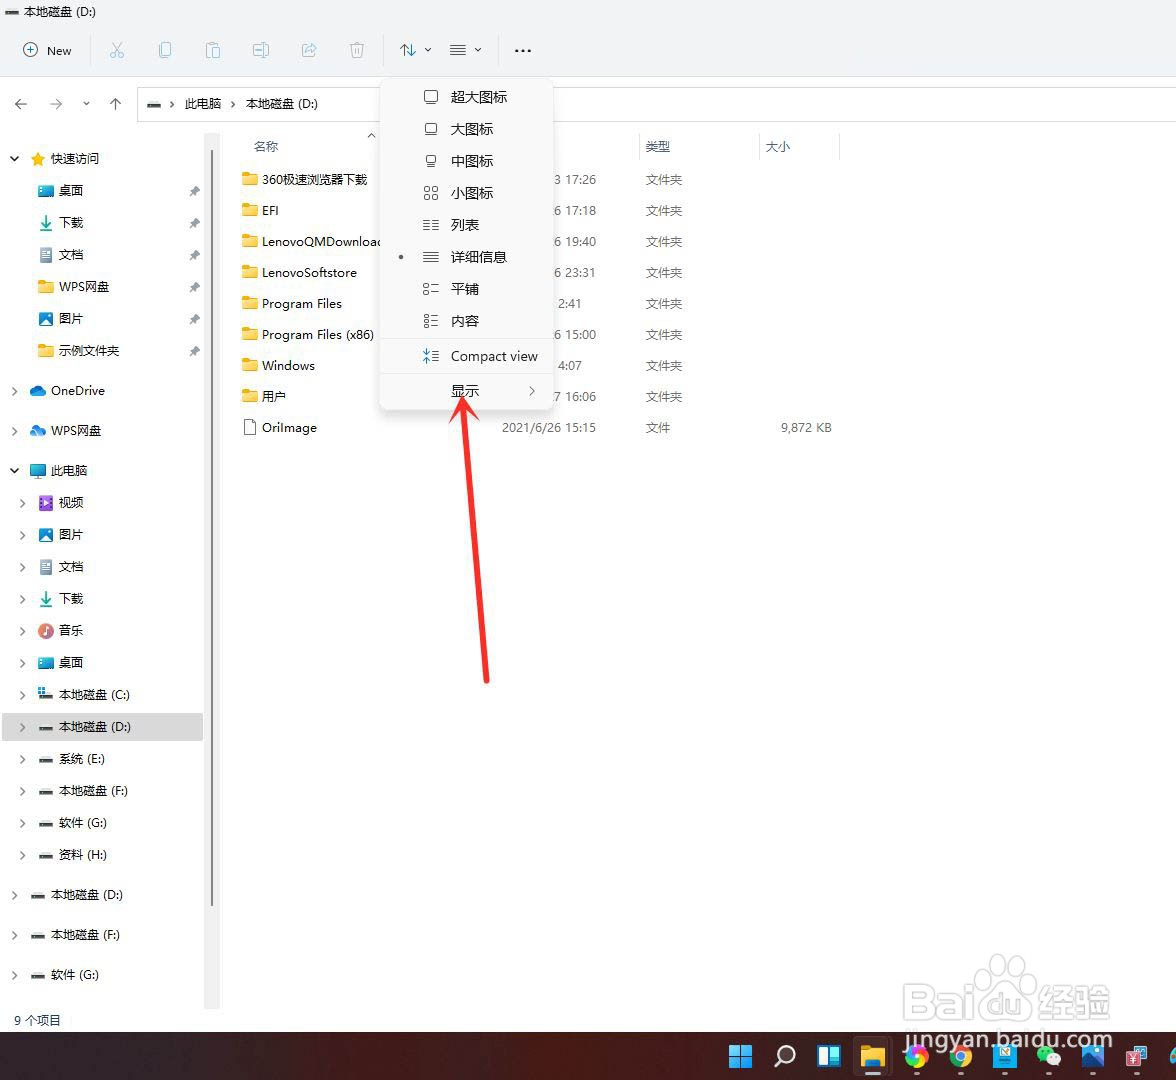This screenshot has height=1080, width=1176.
Task: Click the Copy icon in toolbar
Action: pyautogui.click(x=165, y=50)
